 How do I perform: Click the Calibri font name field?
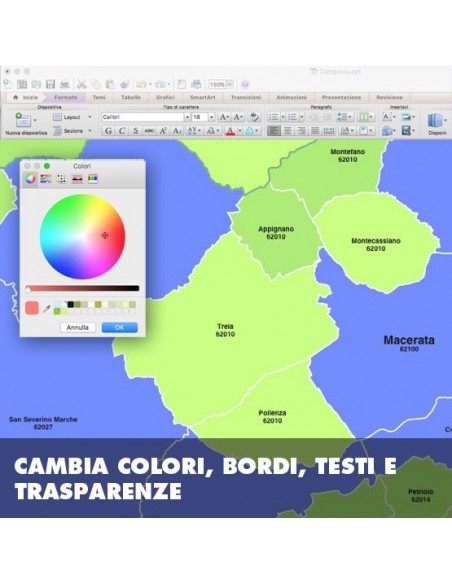pyautogui.click(x=143, y=117)
